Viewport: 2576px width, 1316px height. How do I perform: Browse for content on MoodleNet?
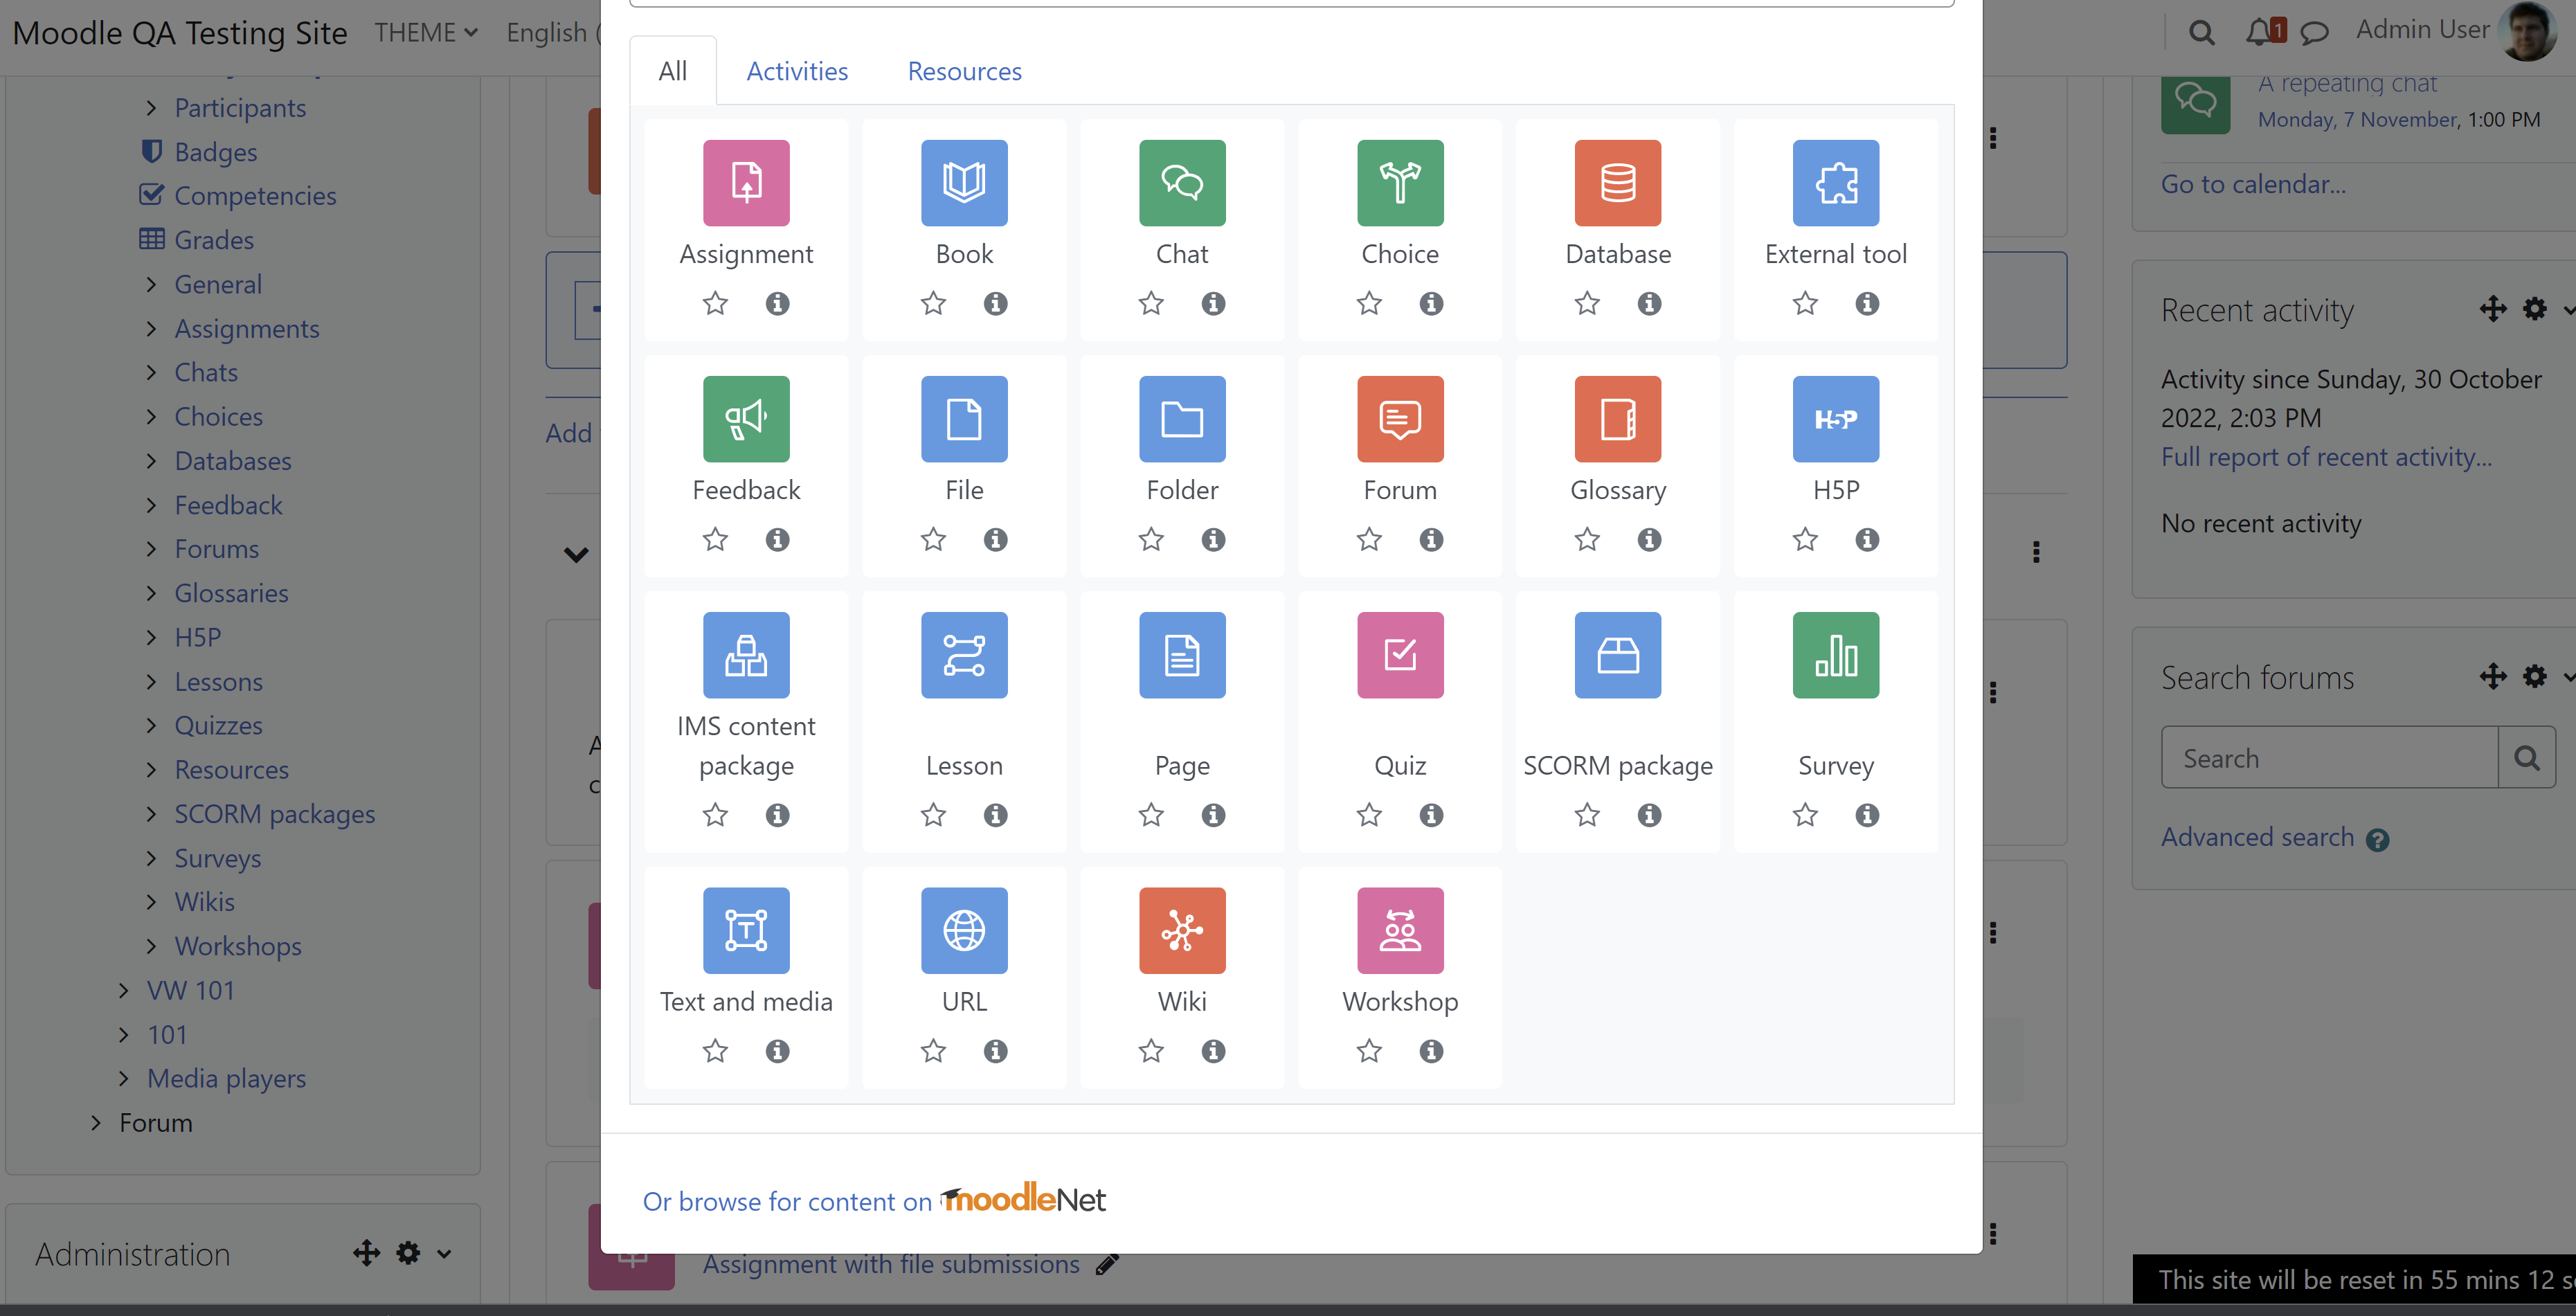click(x=874, y=1199)
